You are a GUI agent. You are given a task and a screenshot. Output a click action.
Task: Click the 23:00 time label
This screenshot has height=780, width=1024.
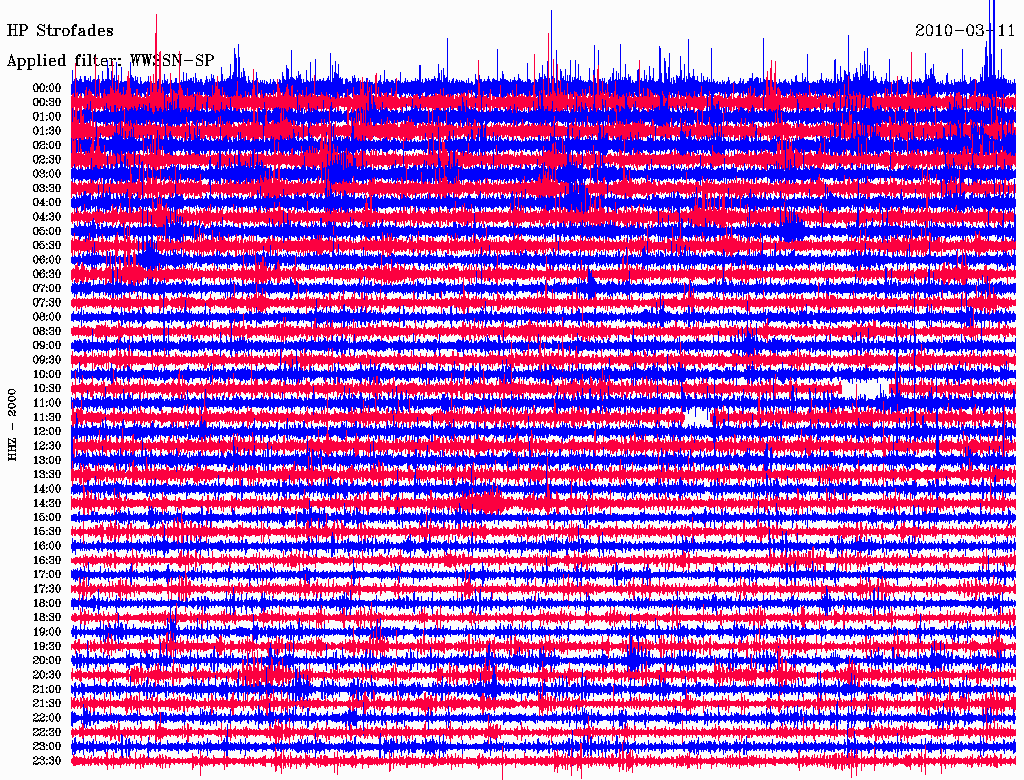click(x=47, y=747)
